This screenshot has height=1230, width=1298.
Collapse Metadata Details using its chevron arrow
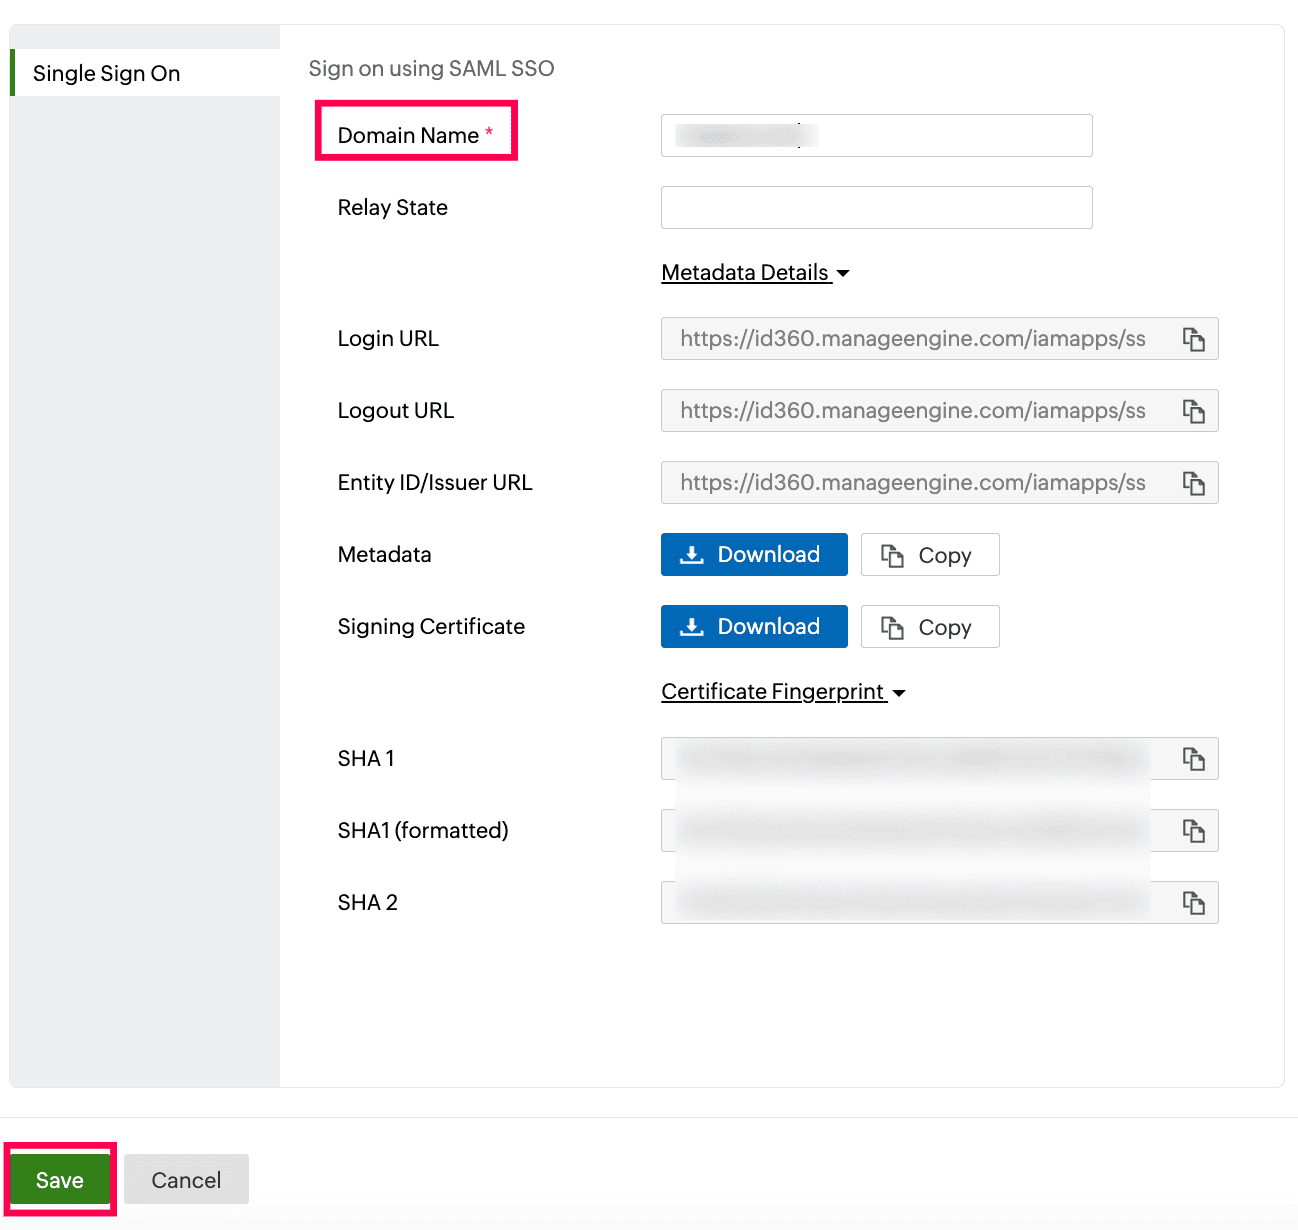pyautogui.click(x=843, y=272)
